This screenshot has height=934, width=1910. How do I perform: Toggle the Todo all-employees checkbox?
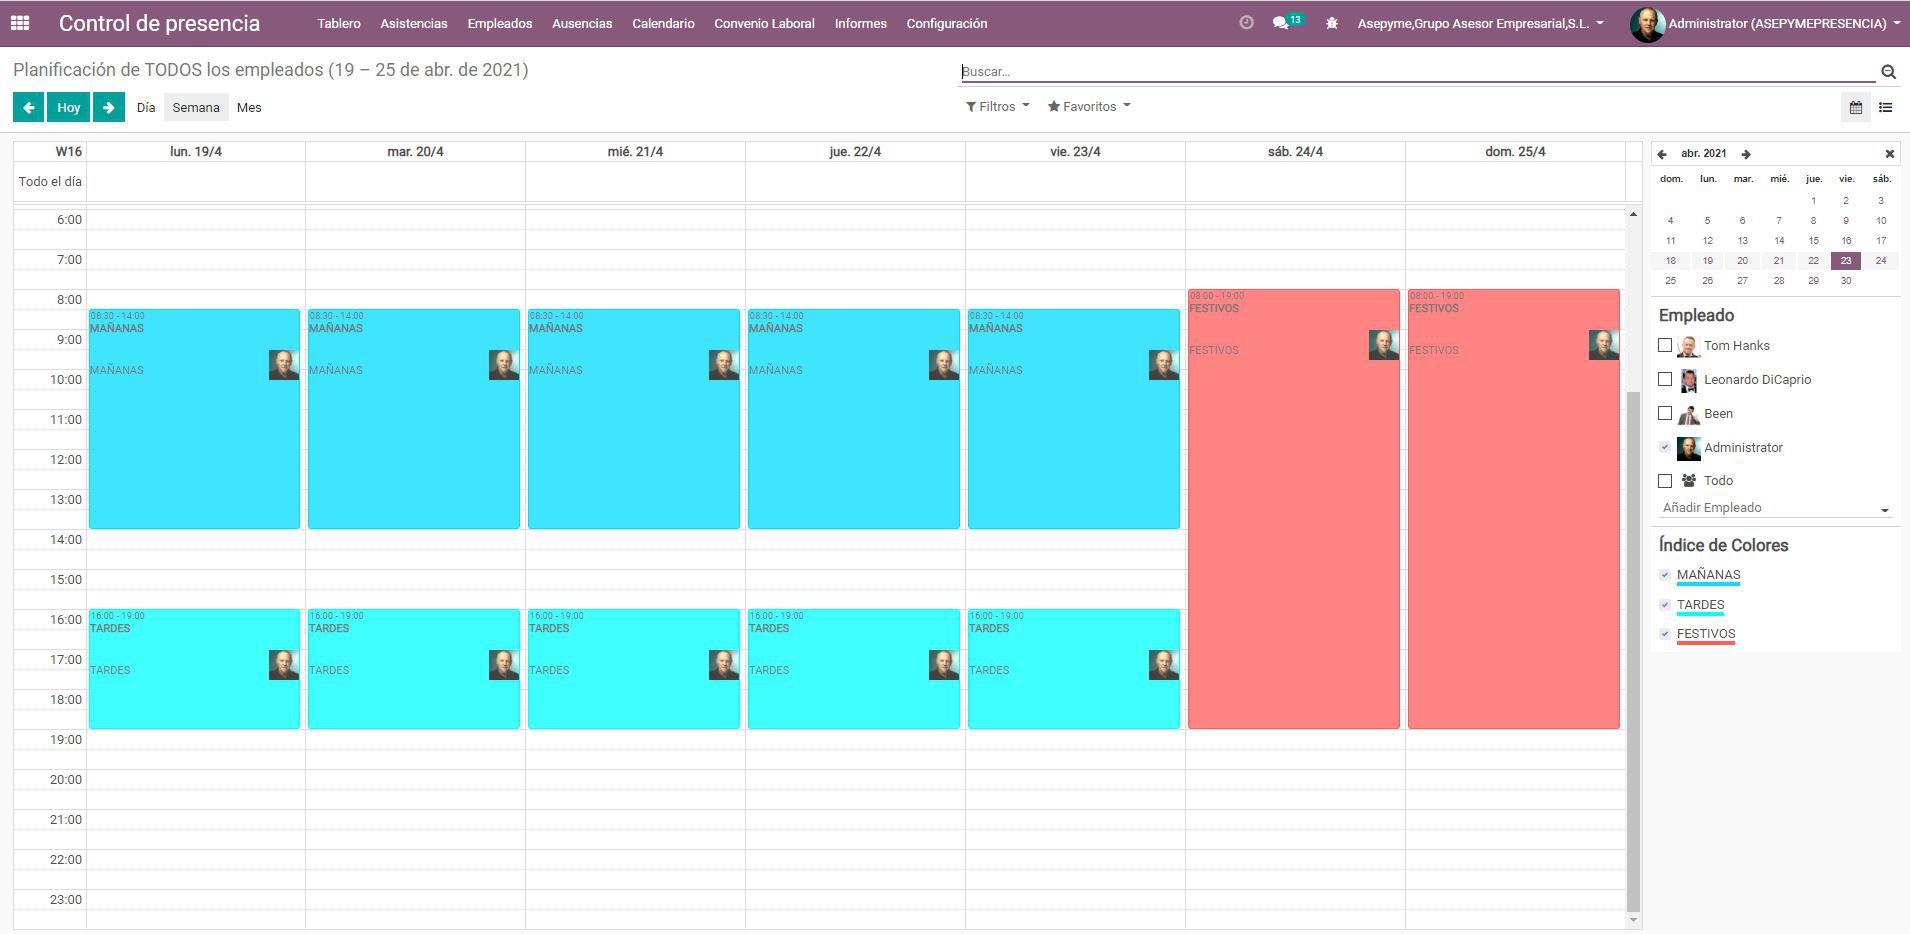click(x=1665, y=480)
